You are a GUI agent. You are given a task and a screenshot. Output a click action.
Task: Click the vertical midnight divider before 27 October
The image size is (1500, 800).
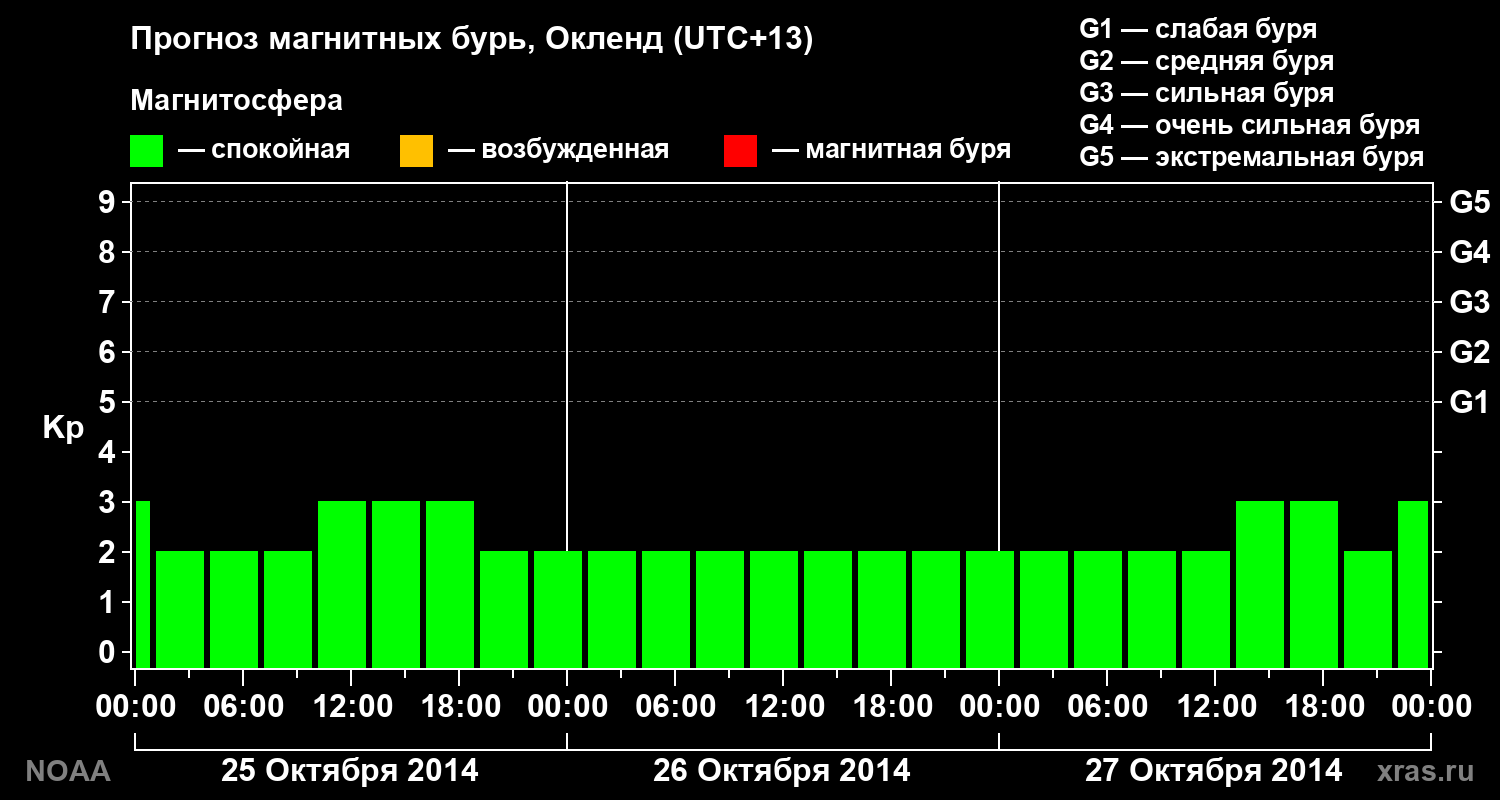(999, 425)
